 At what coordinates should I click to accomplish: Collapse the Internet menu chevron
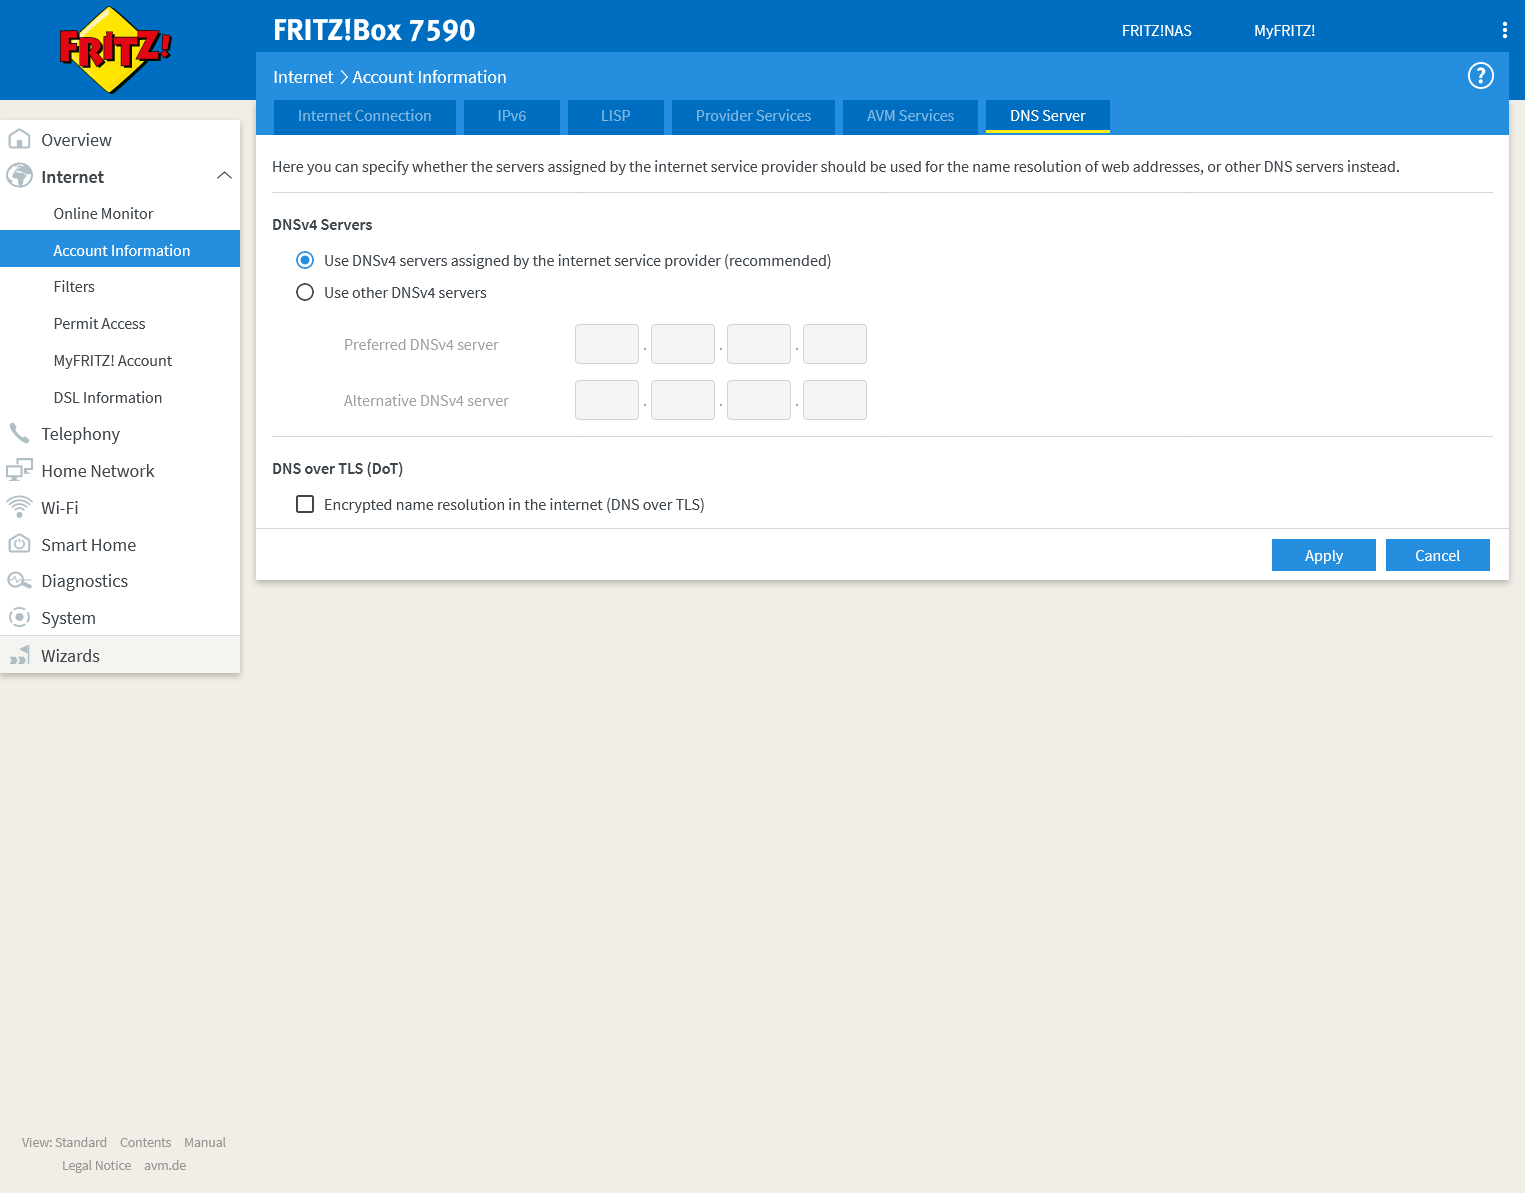pos(224,176)
